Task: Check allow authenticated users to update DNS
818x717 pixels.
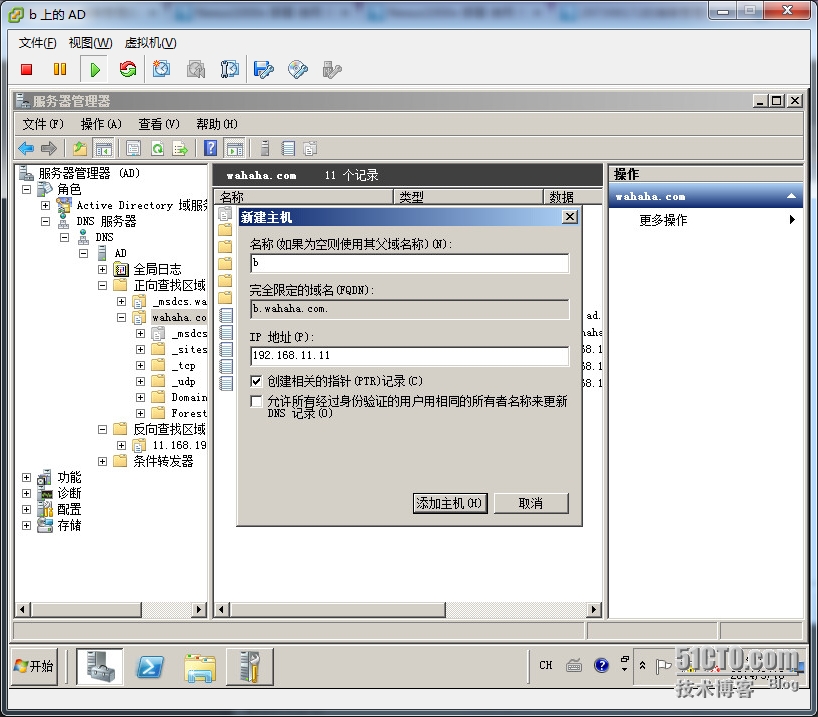Action: coord(256,401)
